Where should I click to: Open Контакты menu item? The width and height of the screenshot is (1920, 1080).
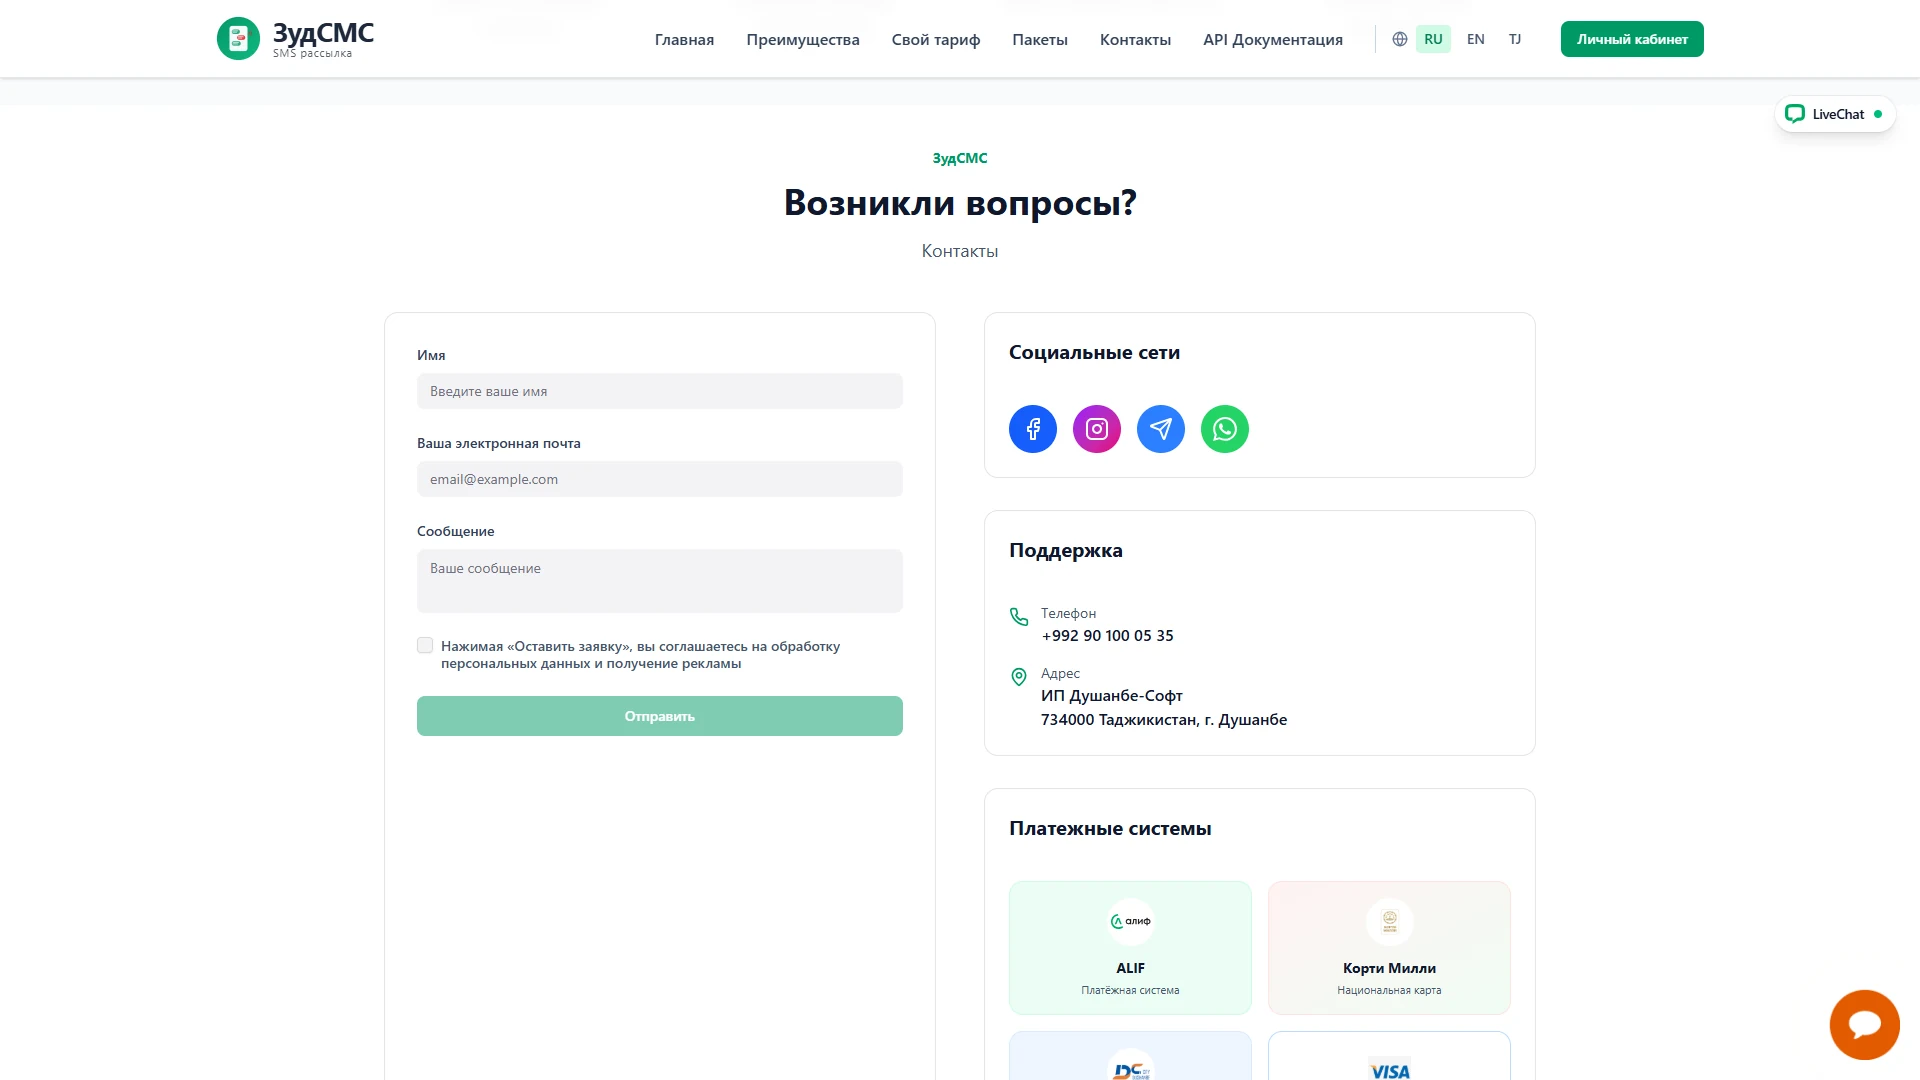(x=1135, y=40)
